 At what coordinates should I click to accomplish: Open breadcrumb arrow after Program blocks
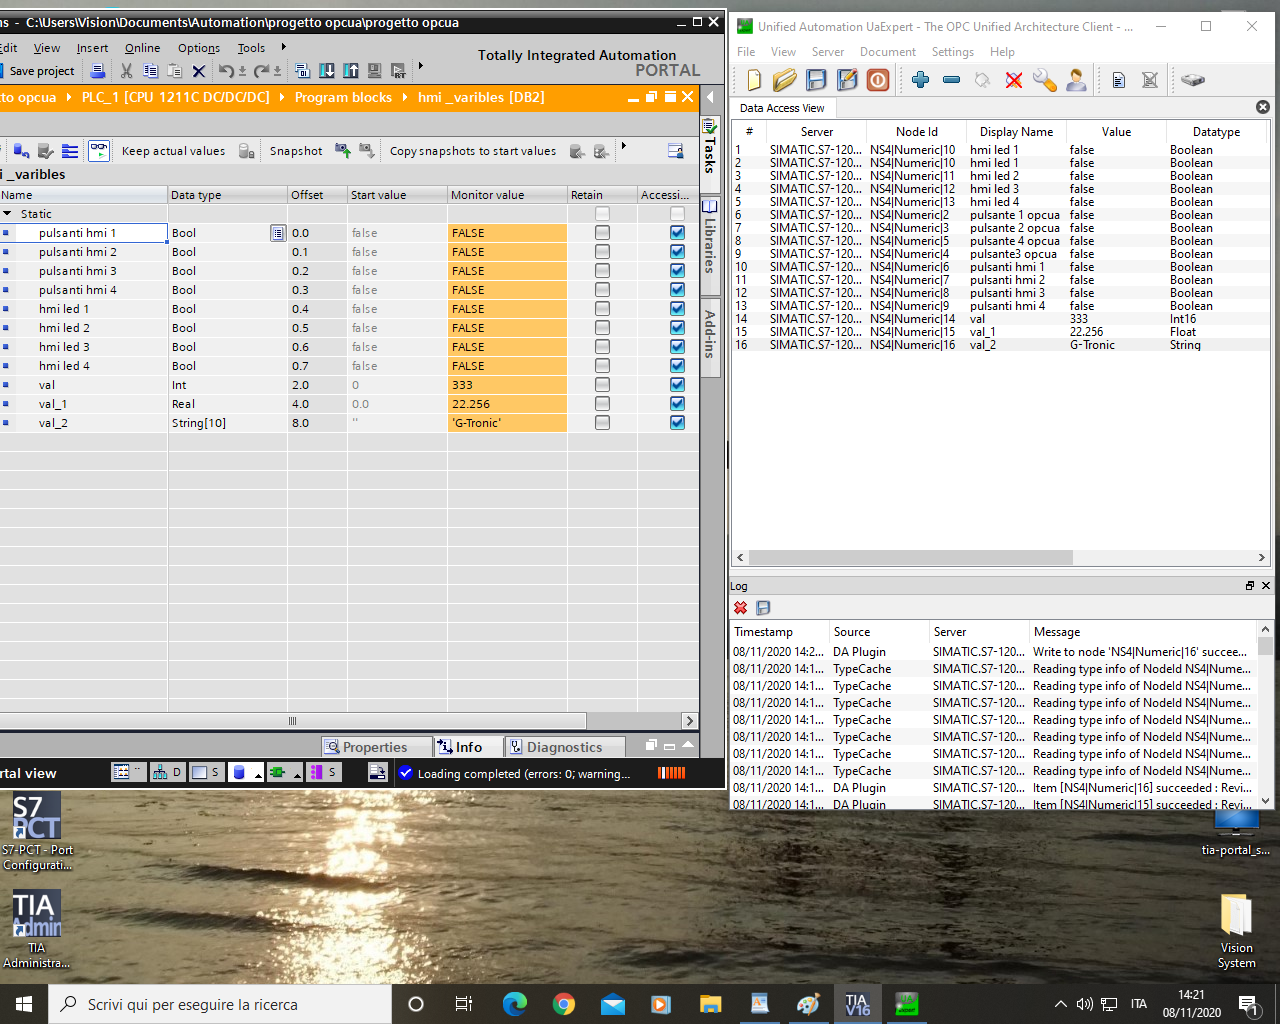(405, 97)
